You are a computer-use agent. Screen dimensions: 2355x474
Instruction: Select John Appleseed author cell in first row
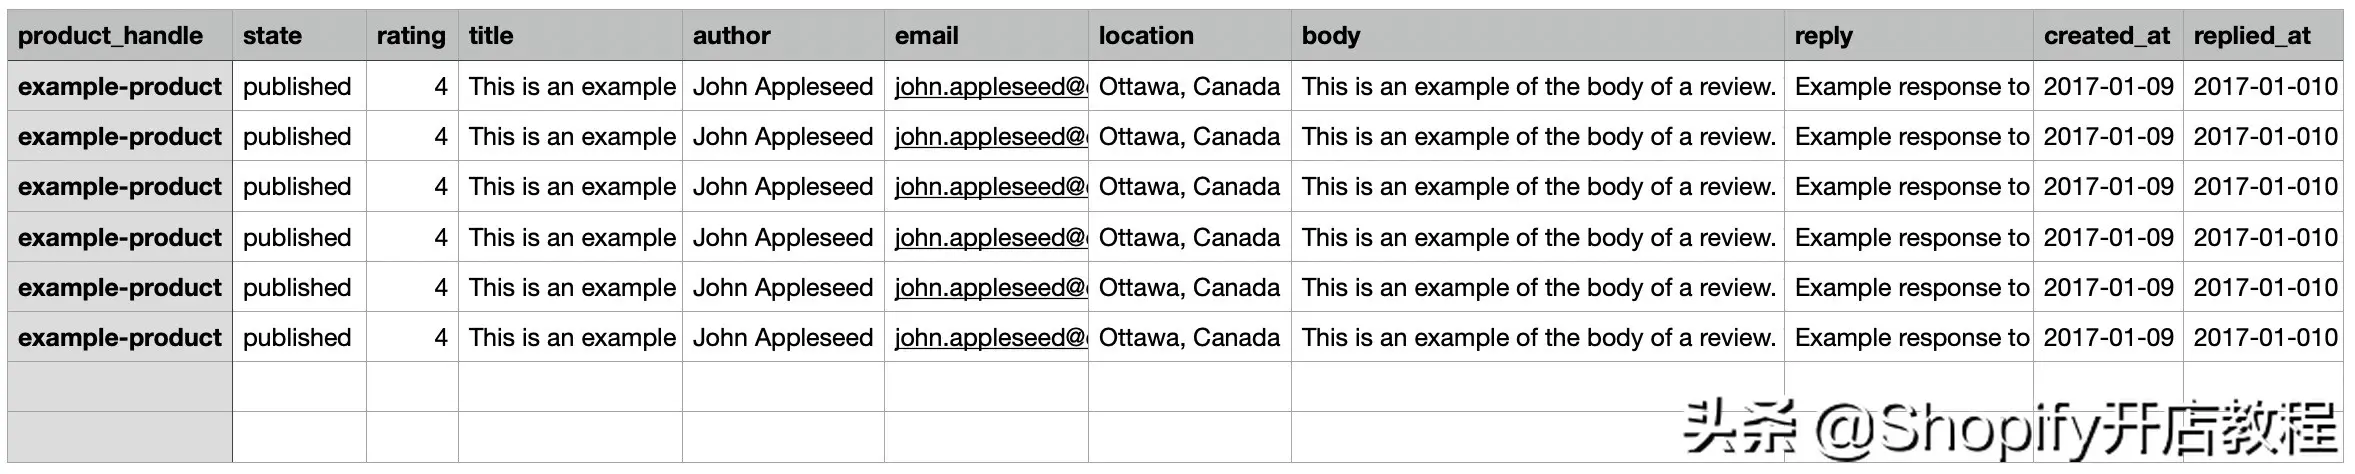(783, 86)
